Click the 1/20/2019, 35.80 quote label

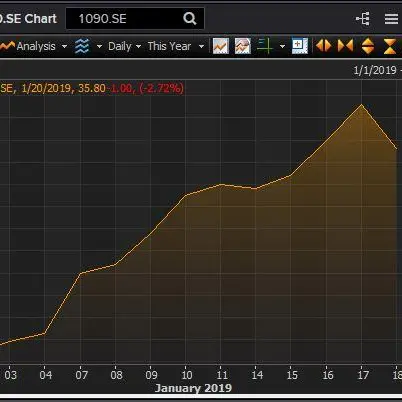[x=64, y=88]
